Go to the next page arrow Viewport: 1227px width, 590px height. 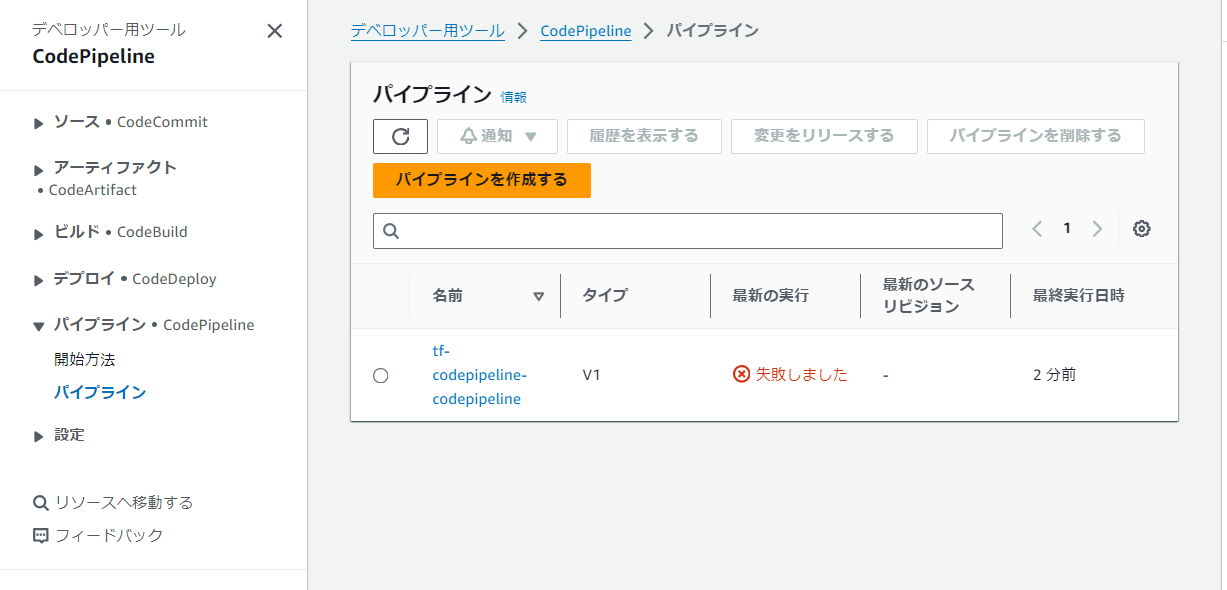tap(1097, 229)
